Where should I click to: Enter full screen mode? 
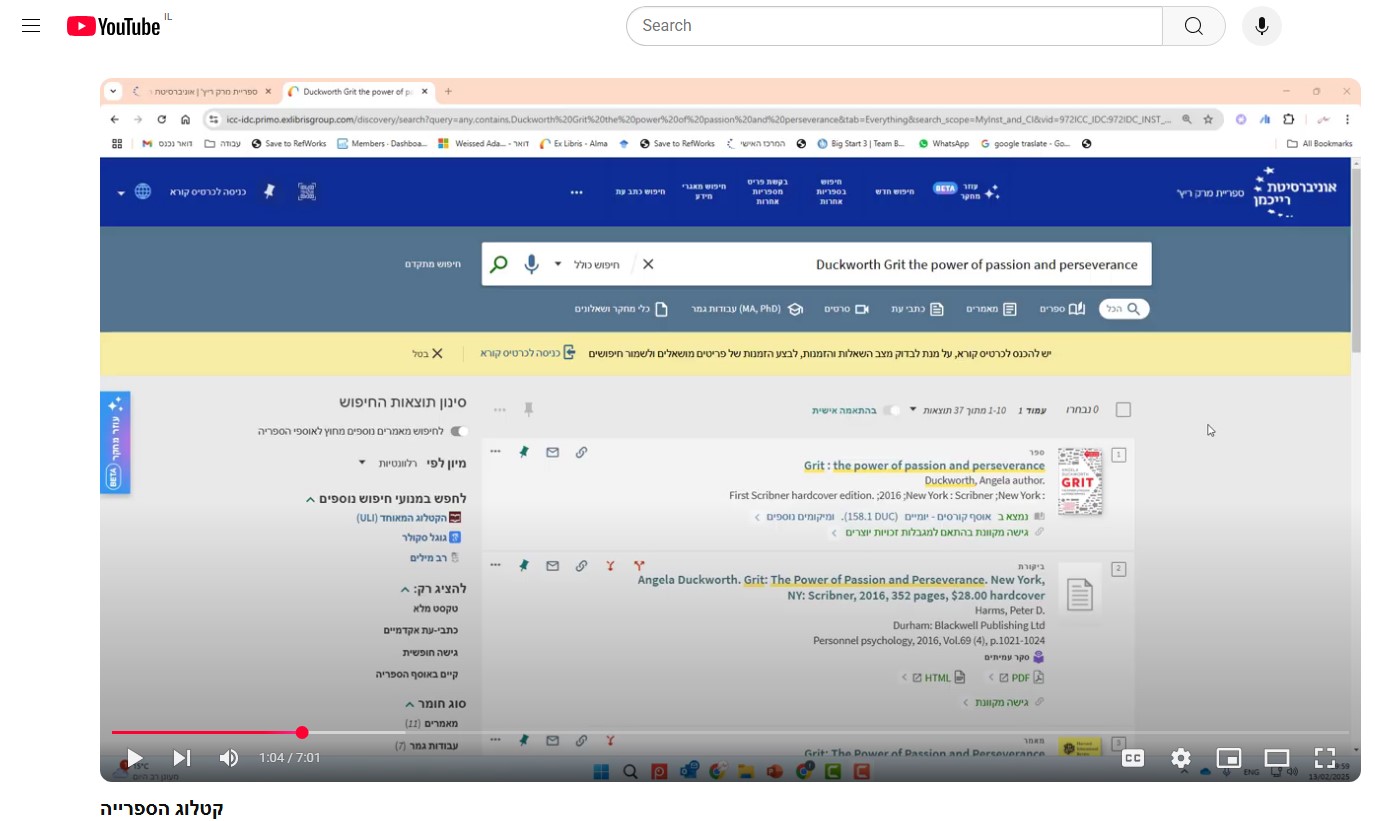[1325, 758]
